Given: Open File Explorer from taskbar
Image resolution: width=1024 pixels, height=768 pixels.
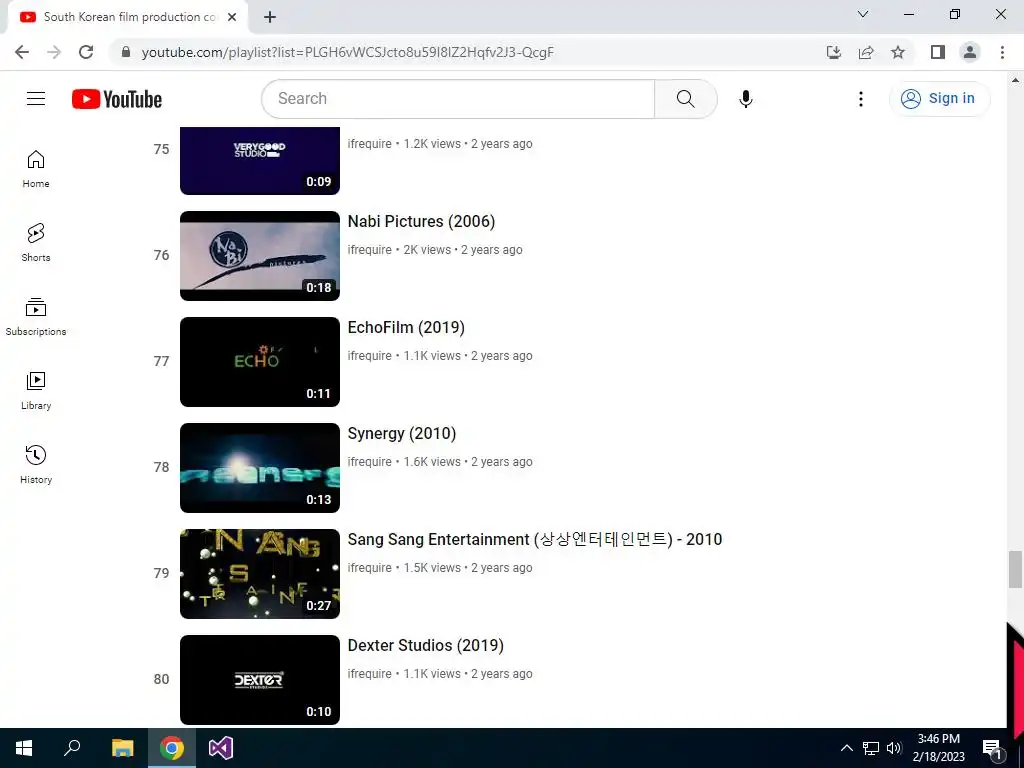Looking at the screenshot, I should [122, 748].
